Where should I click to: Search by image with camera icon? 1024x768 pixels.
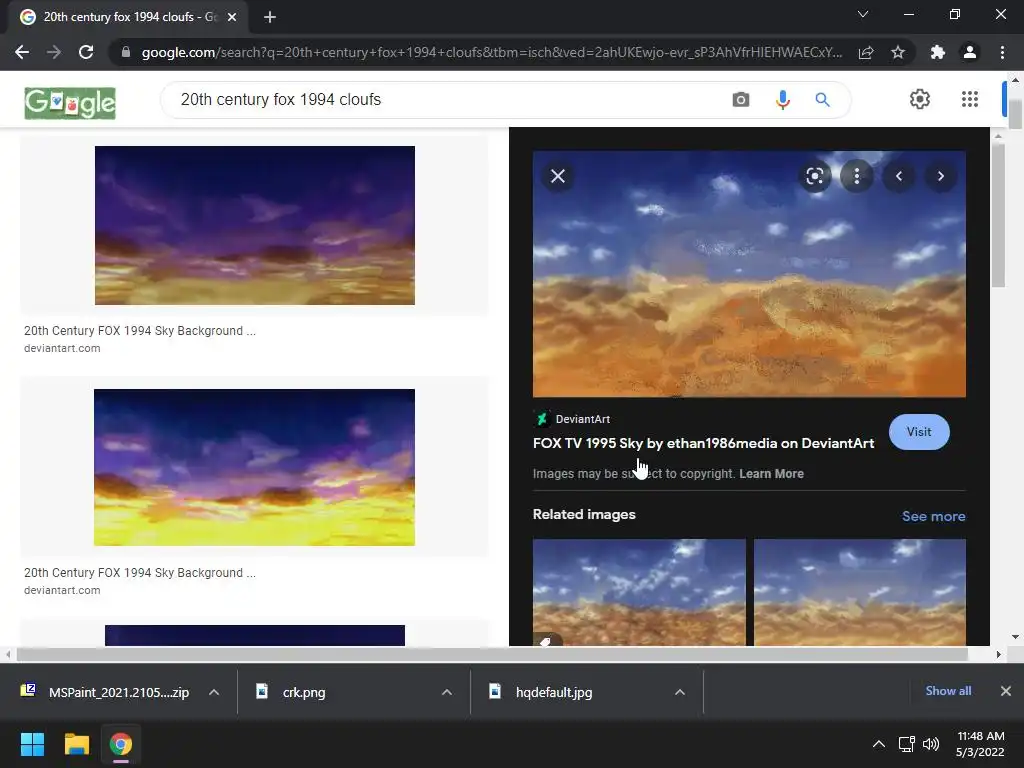[741, 99]
